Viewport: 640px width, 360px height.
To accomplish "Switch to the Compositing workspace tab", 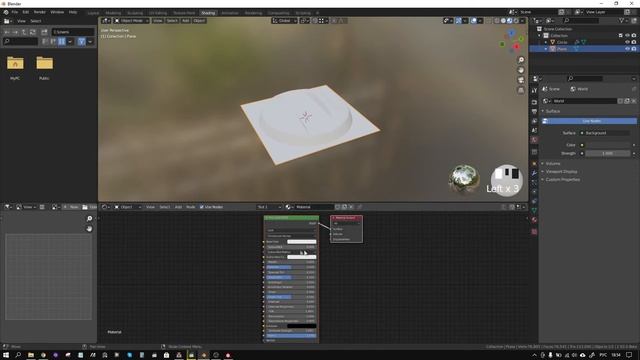I will point(278,13).
